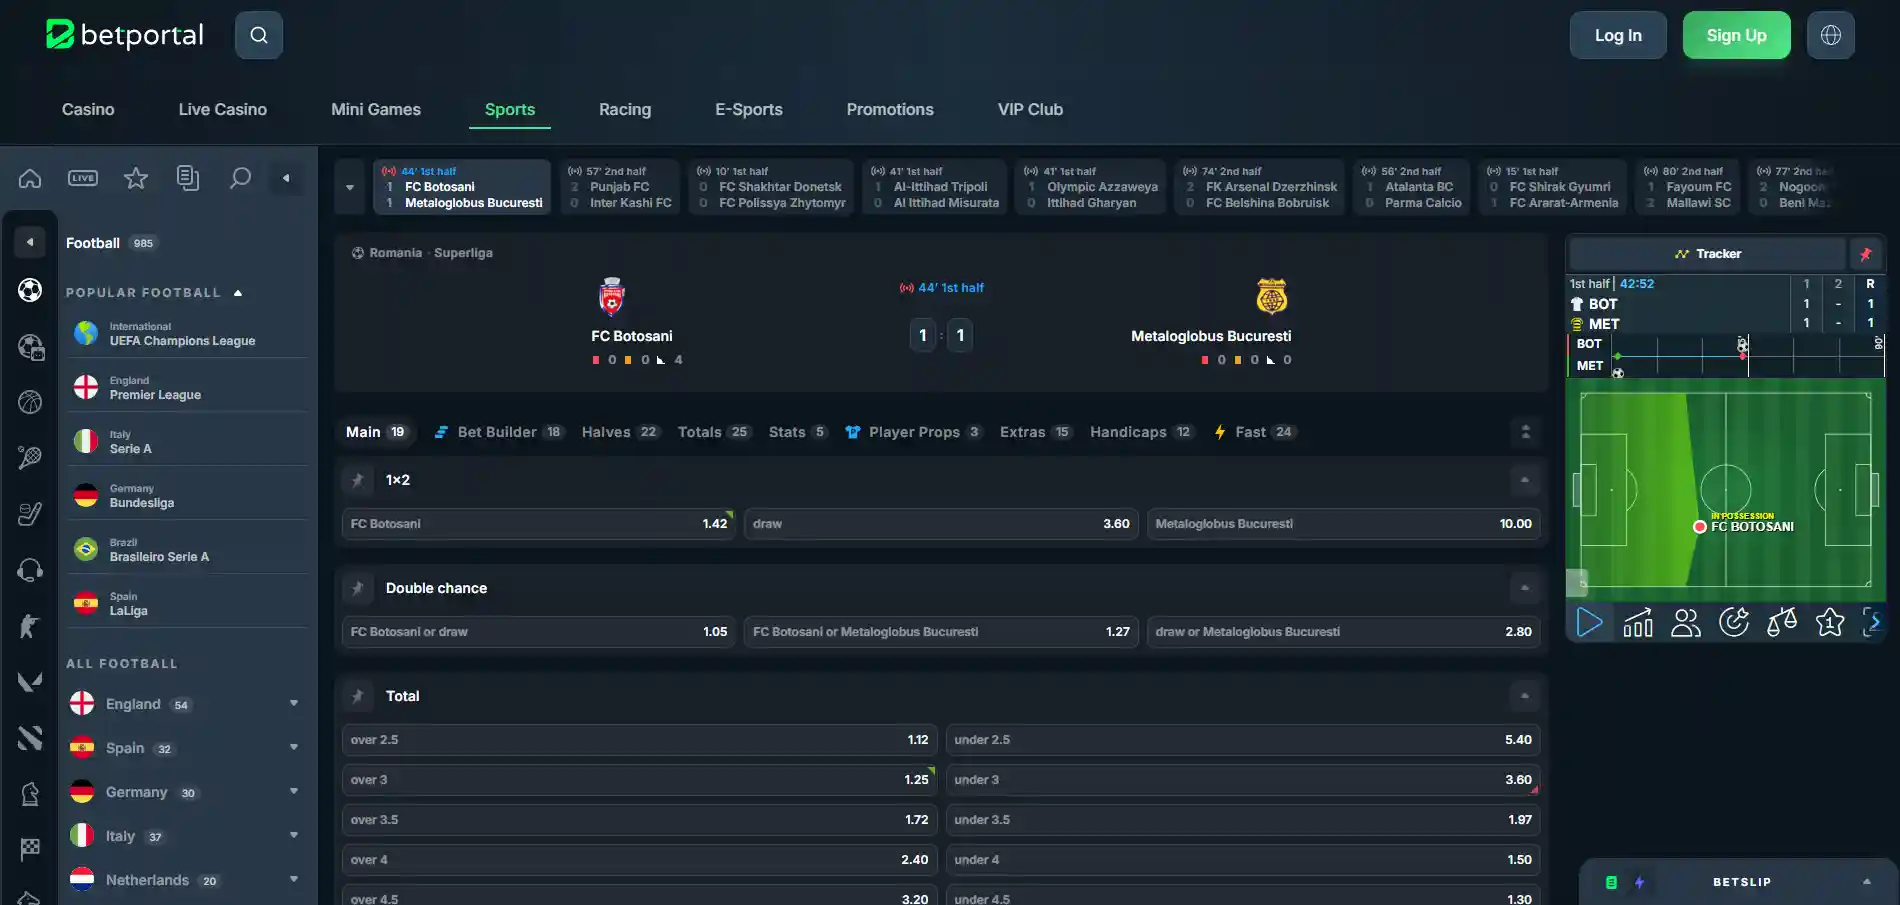The width and height of the screenshot is (1900, 905).
Task: Pin the Double chance market
Action: click(357, 588)
